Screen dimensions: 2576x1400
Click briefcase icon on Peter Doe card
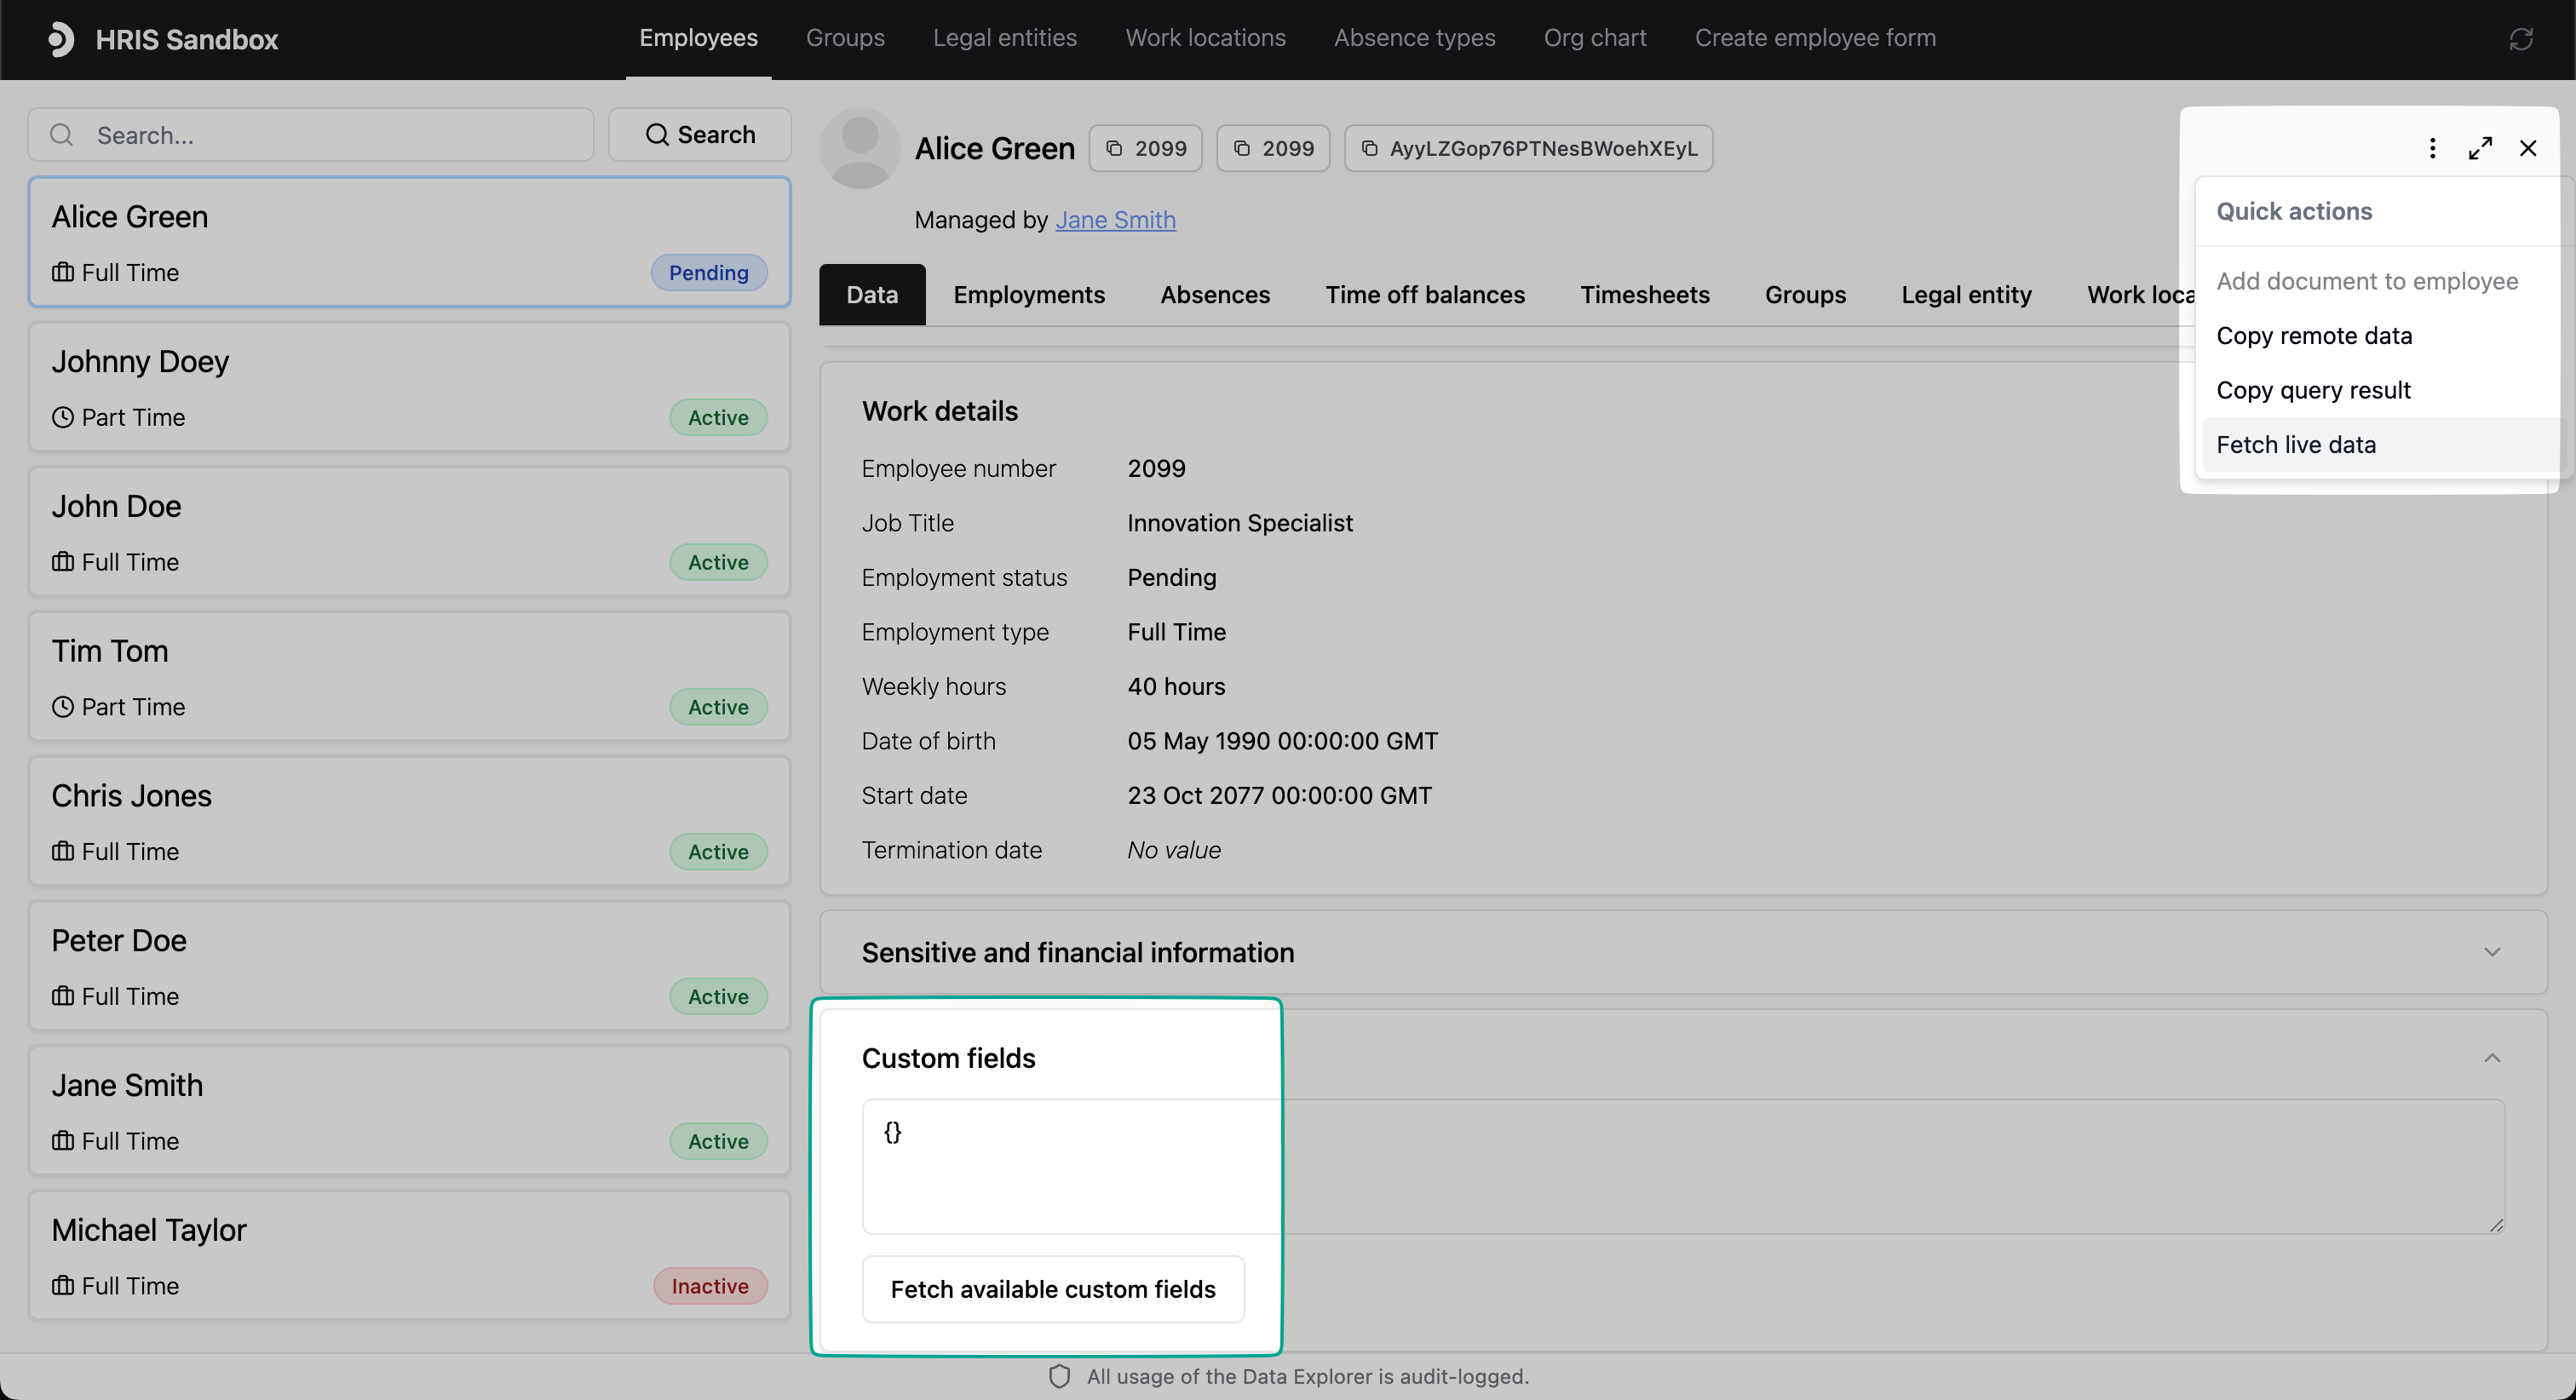(63, 996)
